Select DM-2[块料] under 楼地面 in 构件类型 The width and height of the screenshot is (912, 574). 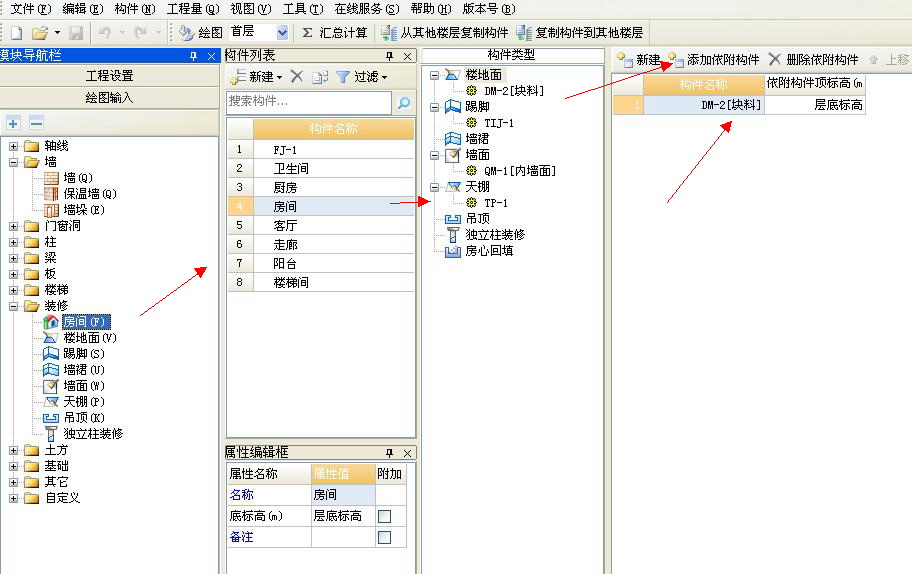tap(513, 91)
